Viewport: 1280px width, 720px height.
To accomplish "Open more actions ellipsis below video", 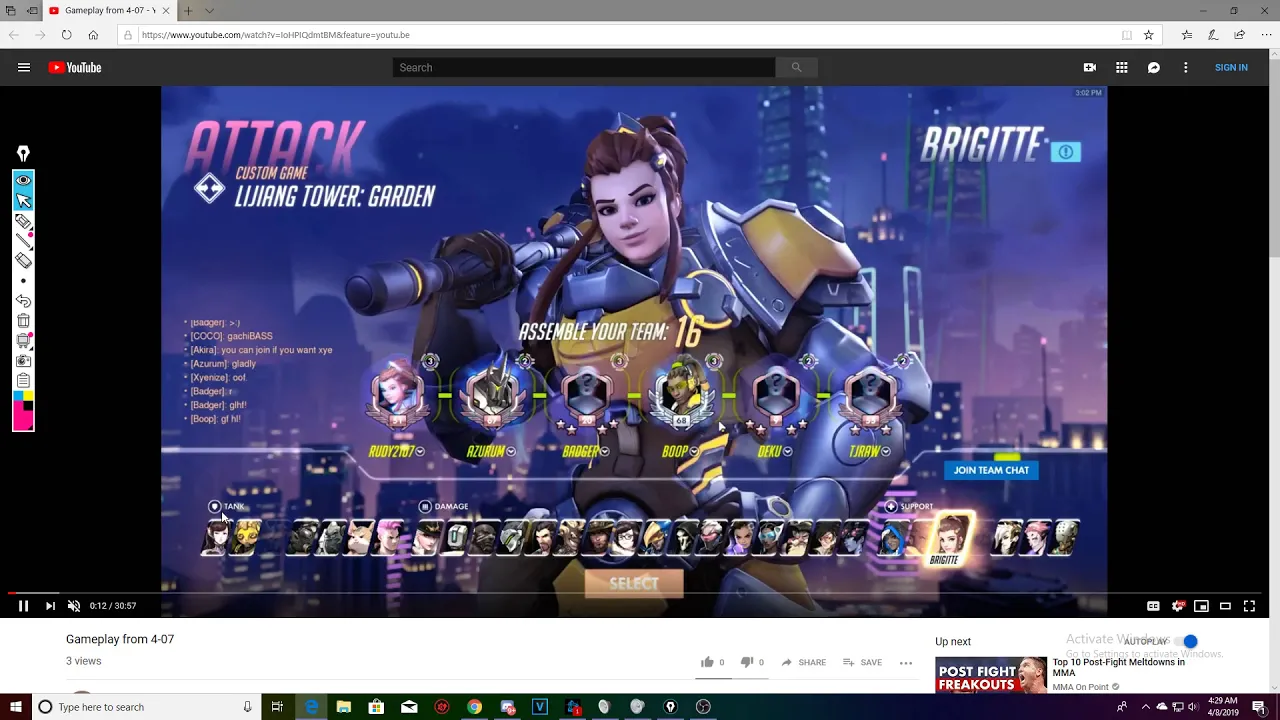I will (906, 662).
